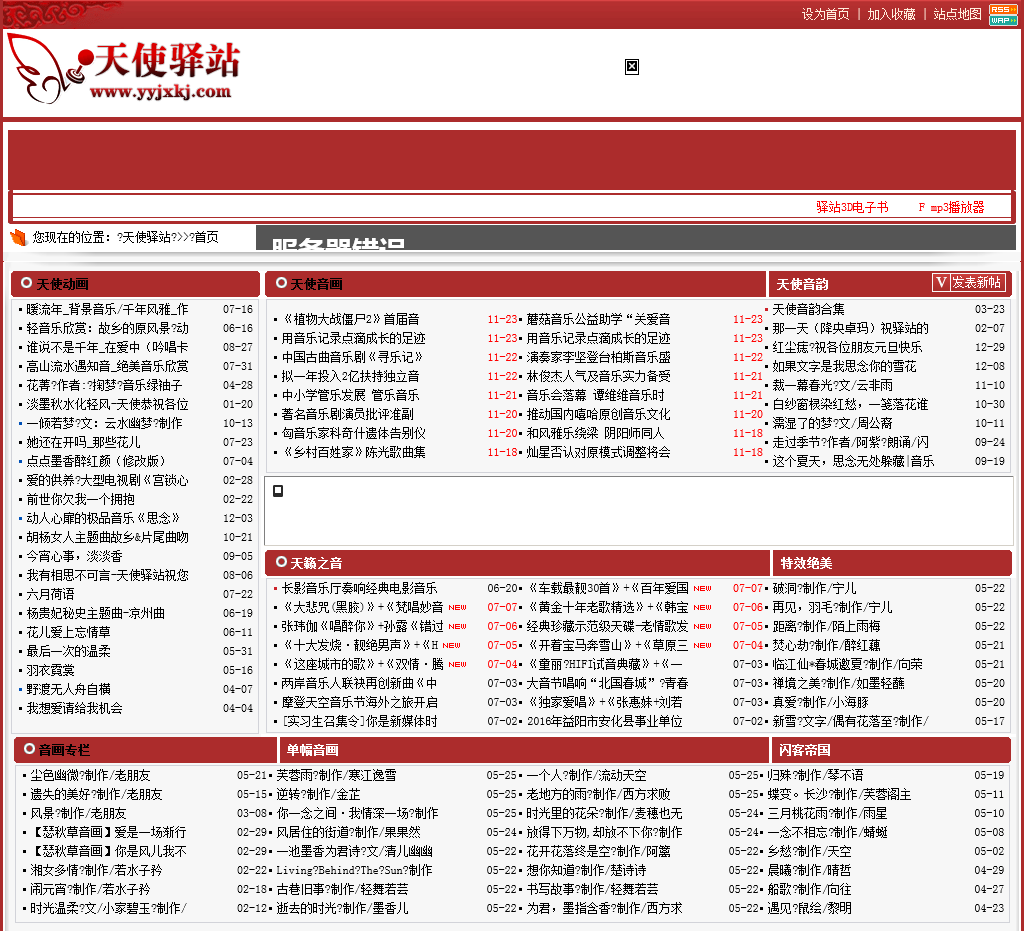
Task: Open 天使音韵合集 post
Action: tap(808, 309)
